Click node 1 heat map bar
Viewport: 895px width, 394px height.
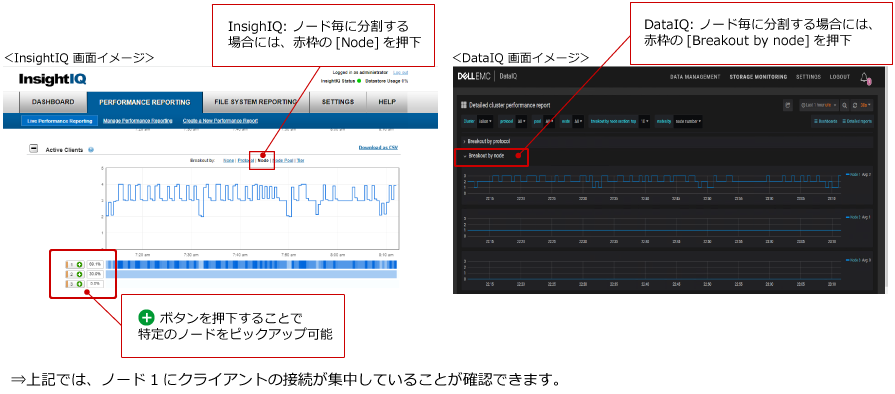pyautogui.click(x=251, y=264)
